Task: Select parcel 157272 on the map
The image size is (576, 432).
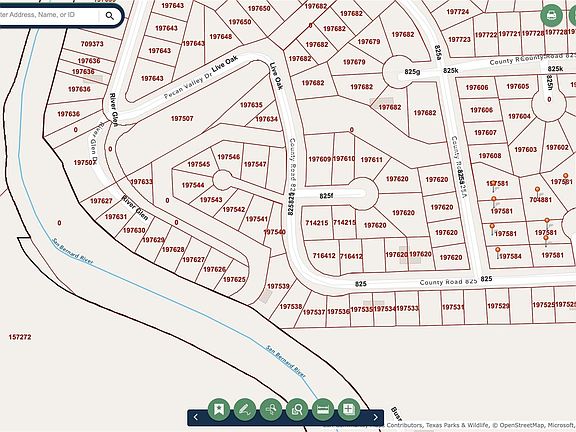Action: pyautogui.click(x=20, y=337)
